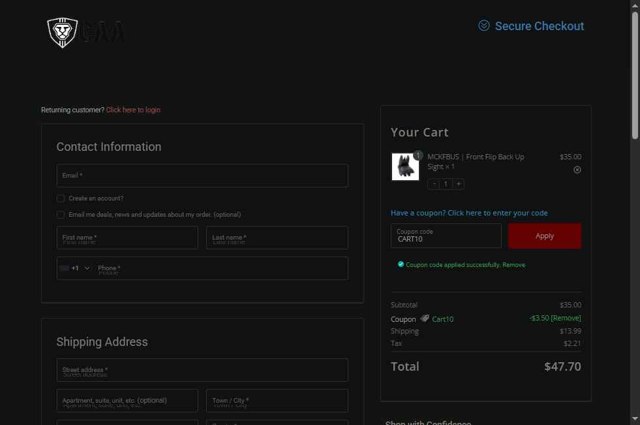This screenshot has height=425, width=640.
Task: Click the scrollbar up arrow
Action: [635, 4]
